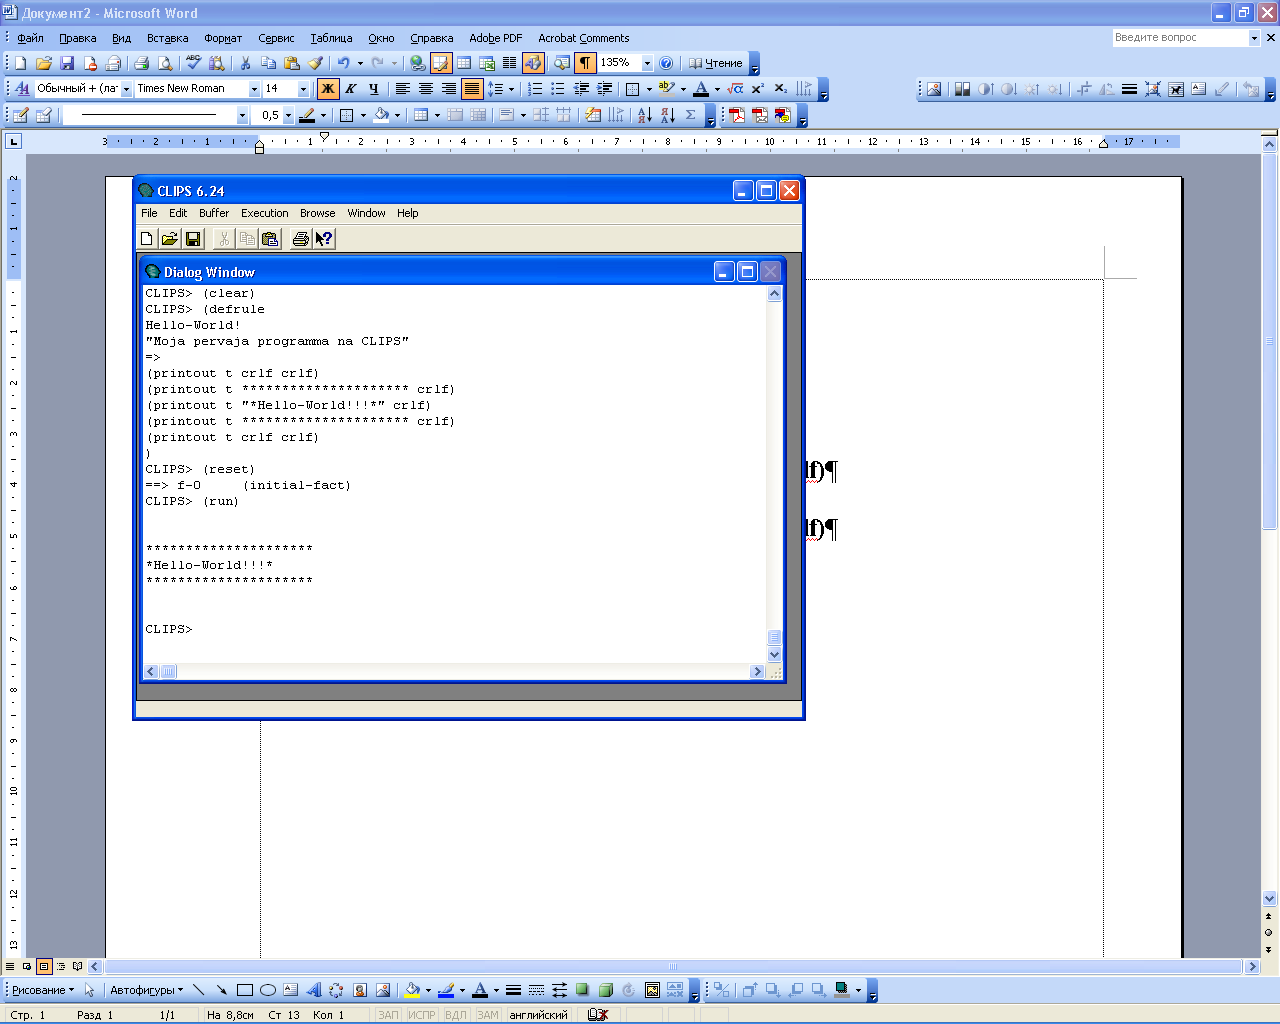Open Buffer menu in CLIPS
The height and width of the screenshot is (1024, 1280).
pos(214,213)
